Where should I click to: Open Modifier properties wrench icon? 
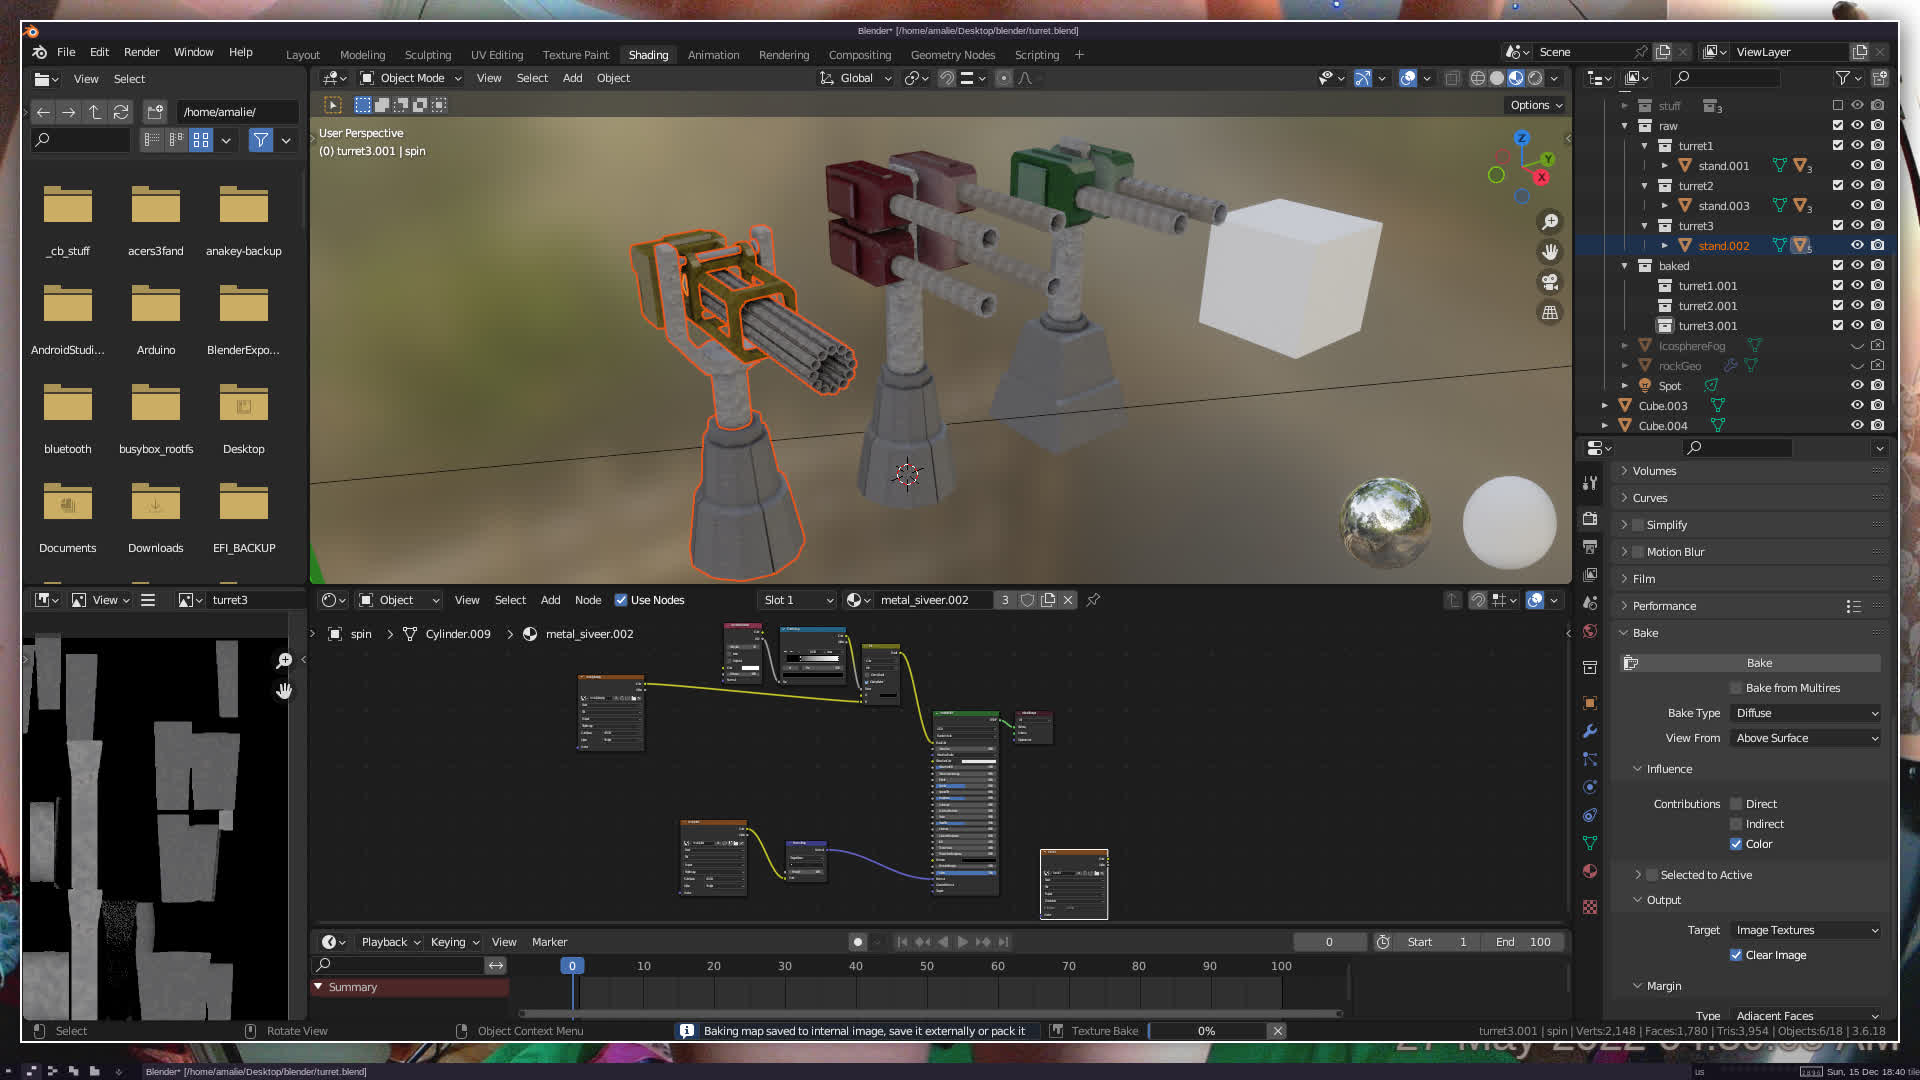(1590, 731)
